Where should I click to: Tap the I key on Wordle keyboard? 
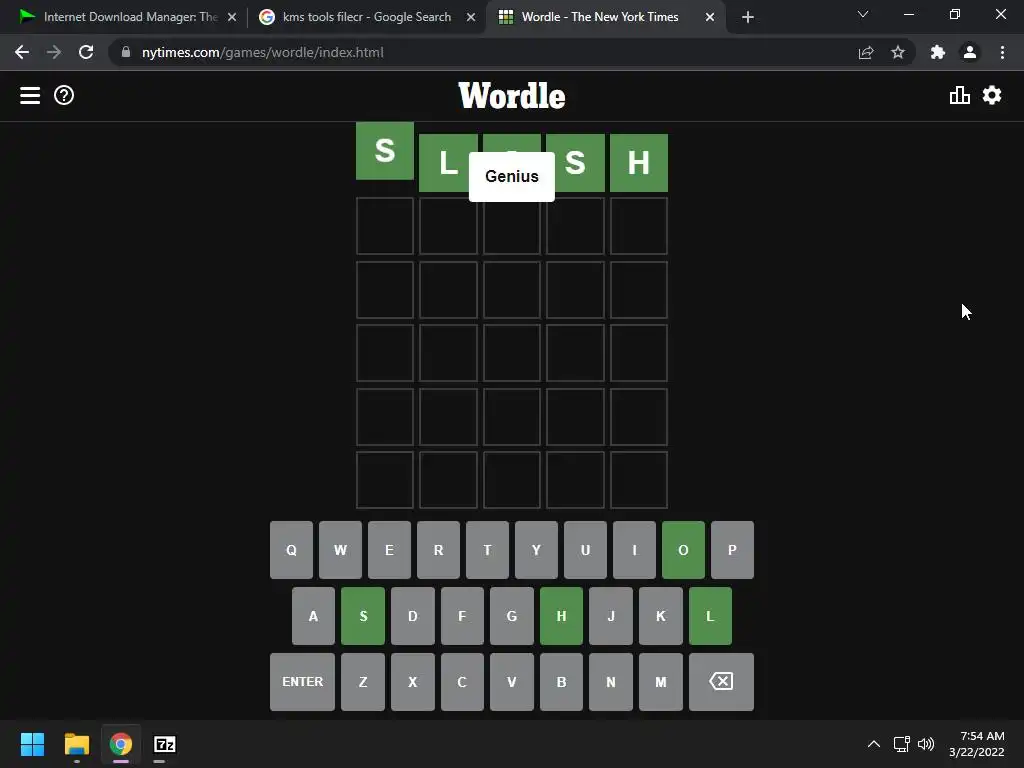[634, 550]
